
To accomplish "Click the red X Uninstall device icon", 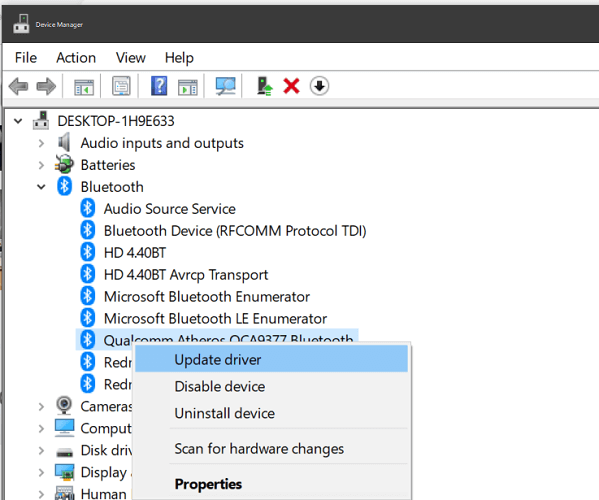I will (x=291, y=86).
